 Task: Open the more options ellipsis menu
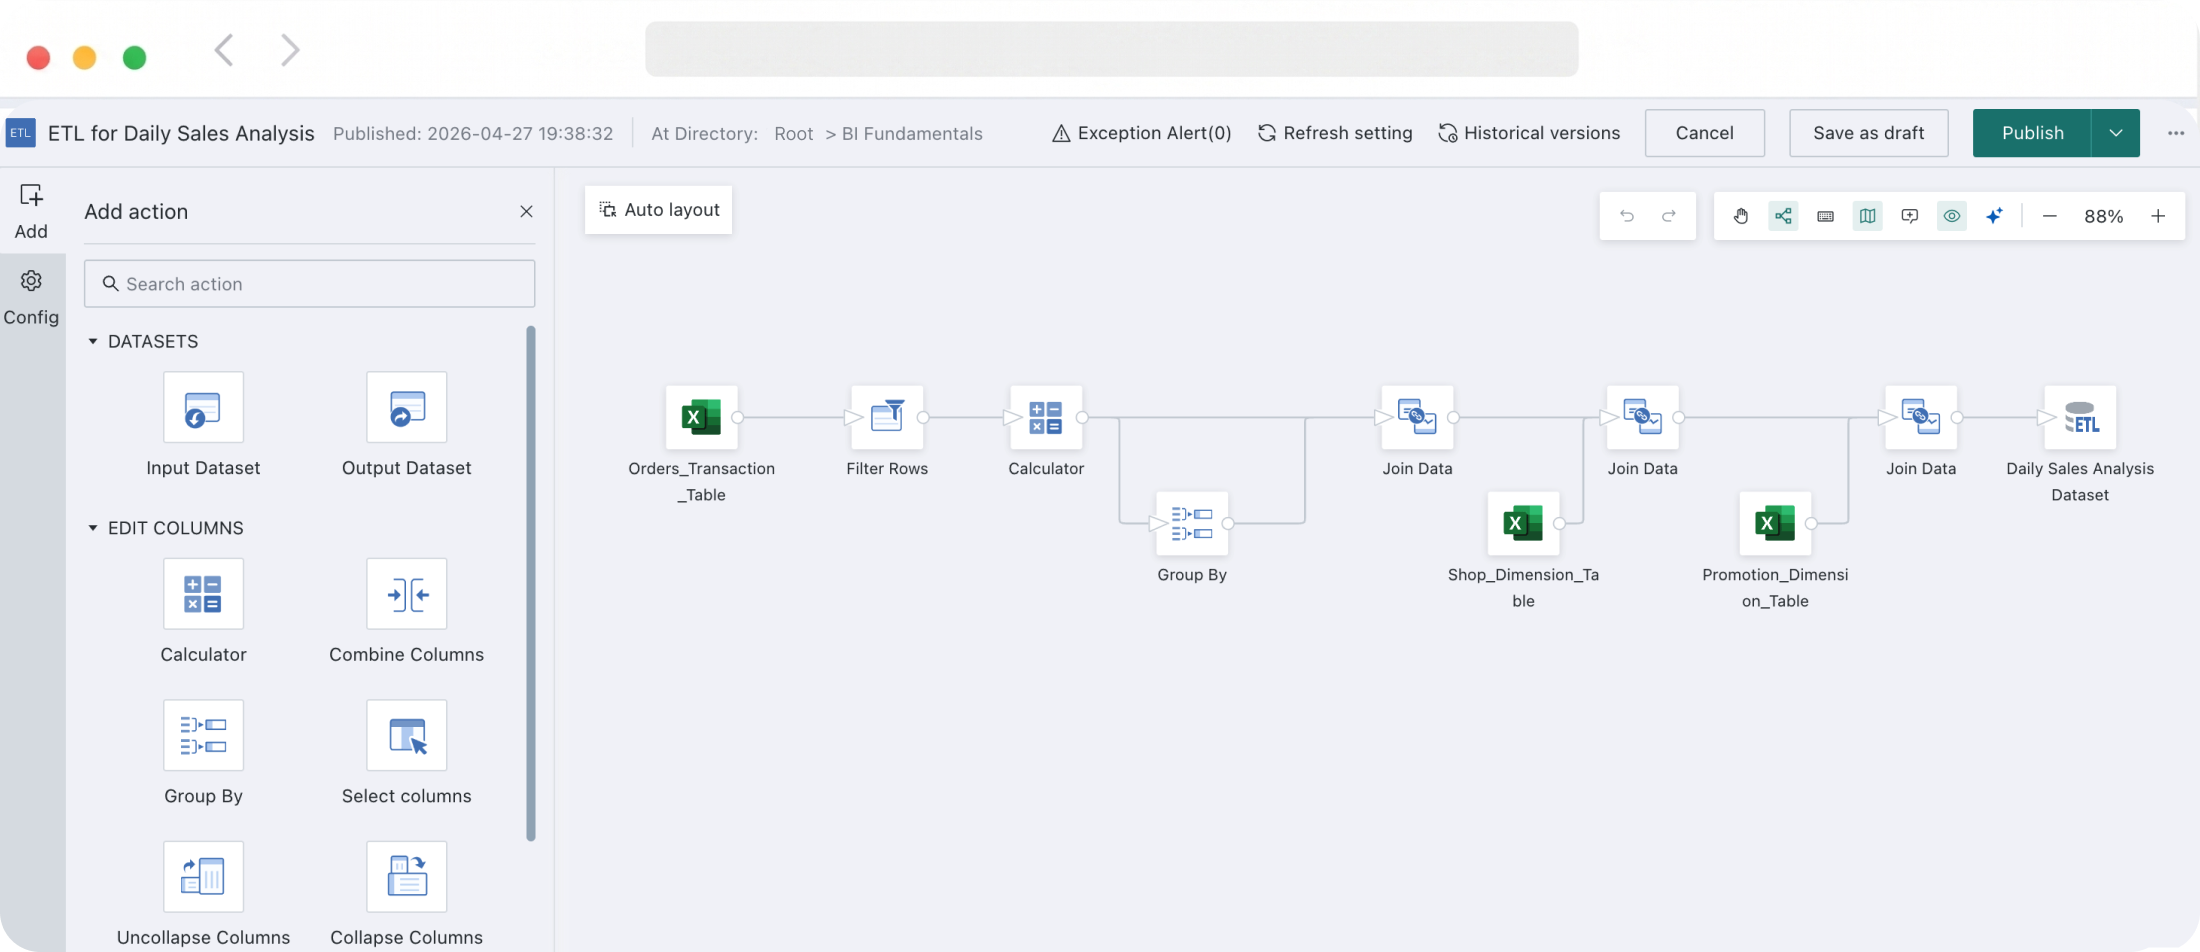2176,133
